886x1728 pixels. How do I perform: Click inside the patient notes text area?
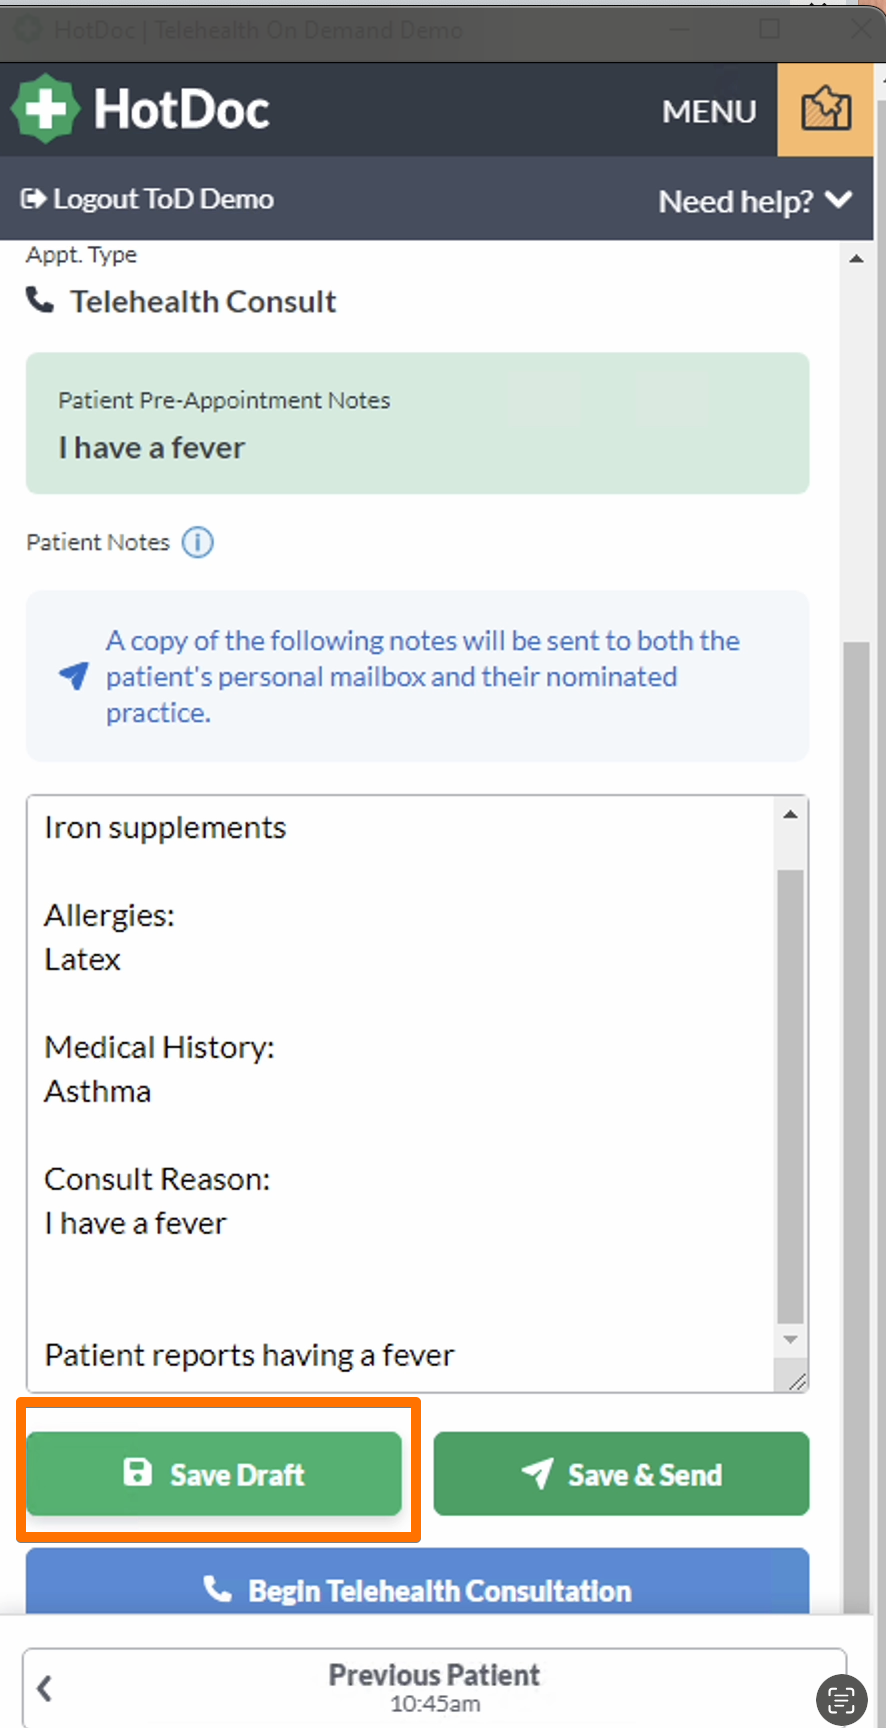(x=401, y=1093)
